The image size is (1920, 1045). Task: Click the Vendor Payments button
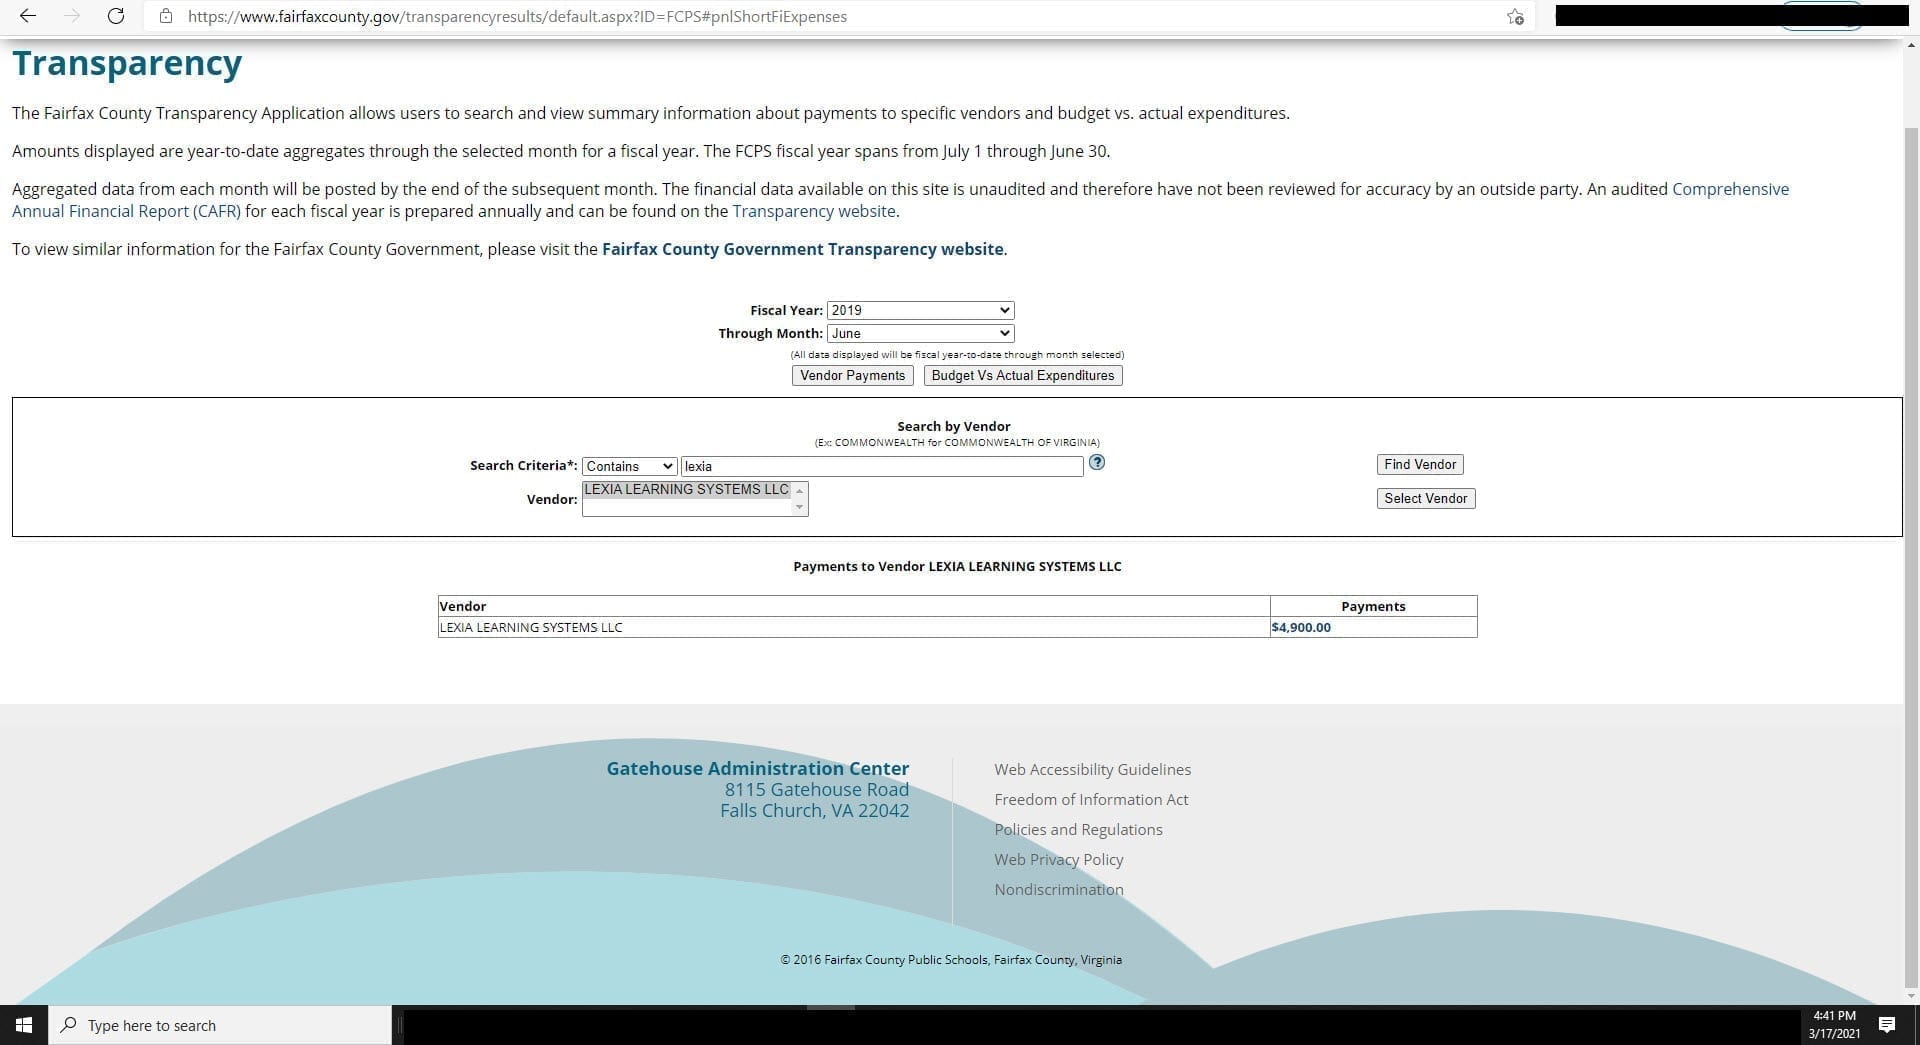[852, 375]
